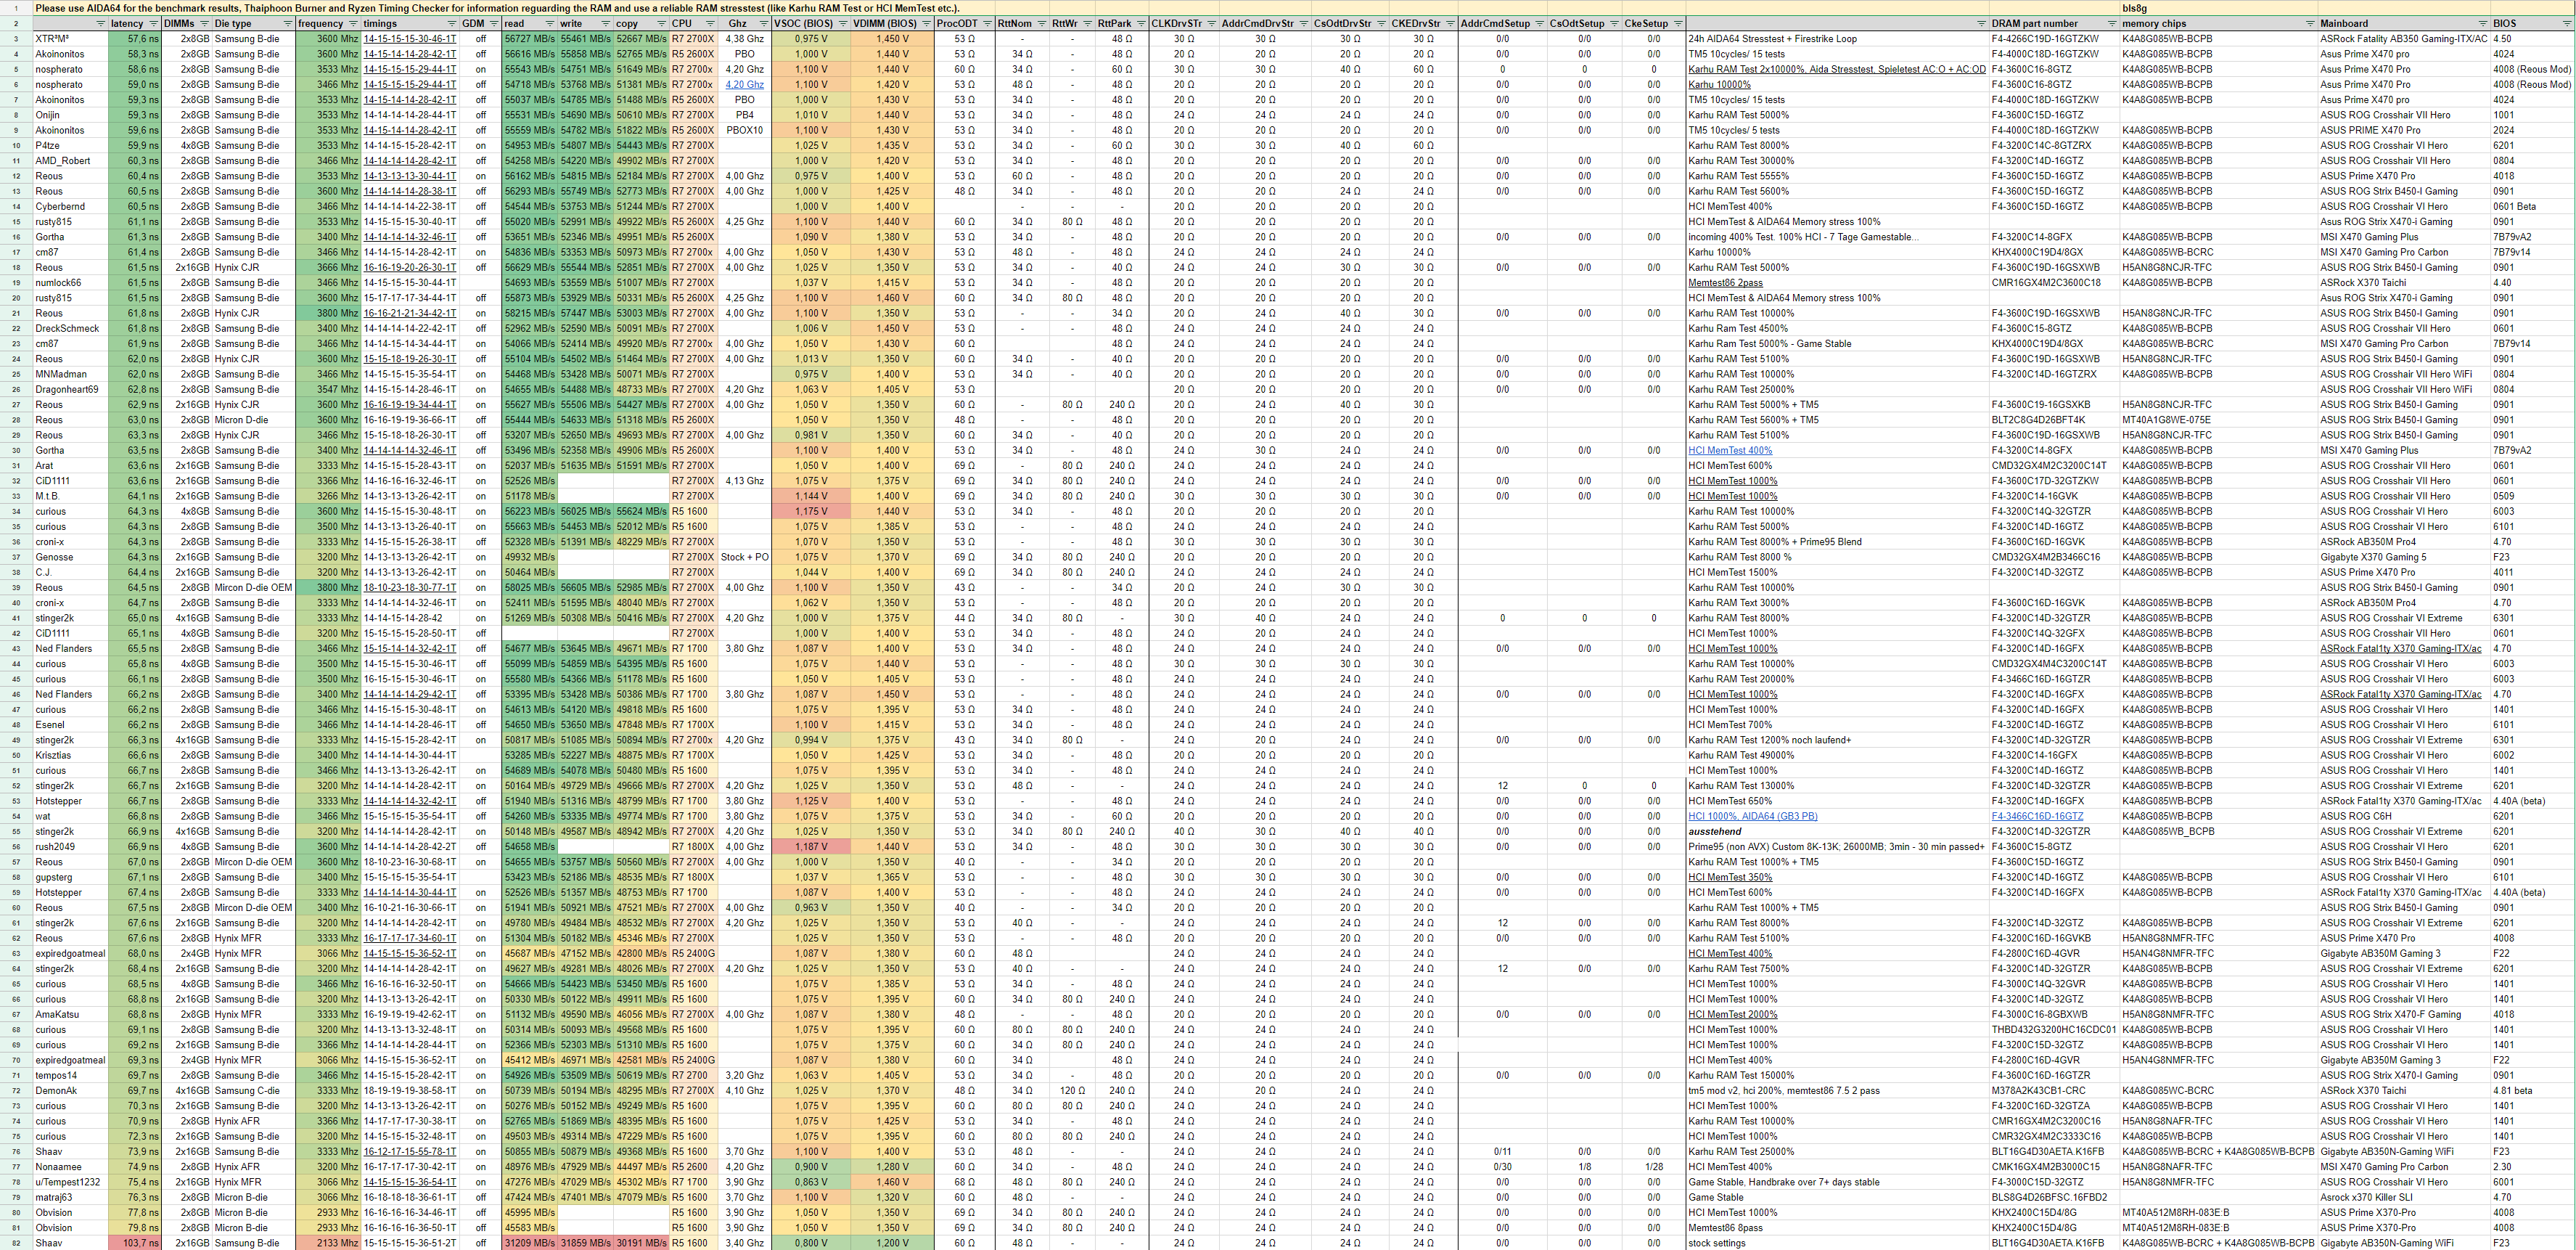Select row header number 1
This screenshot has width=2576, height=1250.
[16, 8]
